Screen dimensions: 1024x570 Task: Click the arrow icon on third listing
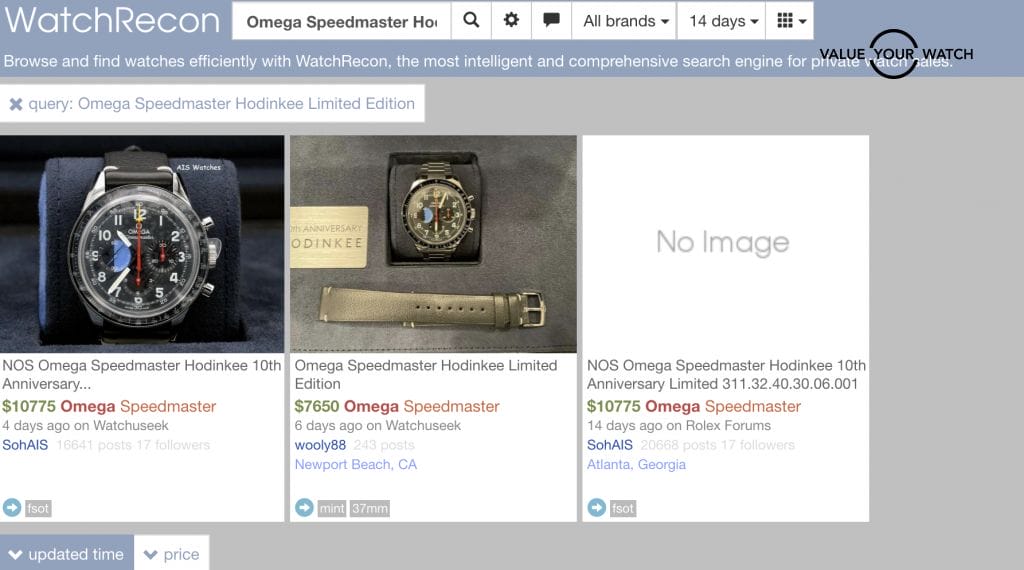click(x=597, y=508)
